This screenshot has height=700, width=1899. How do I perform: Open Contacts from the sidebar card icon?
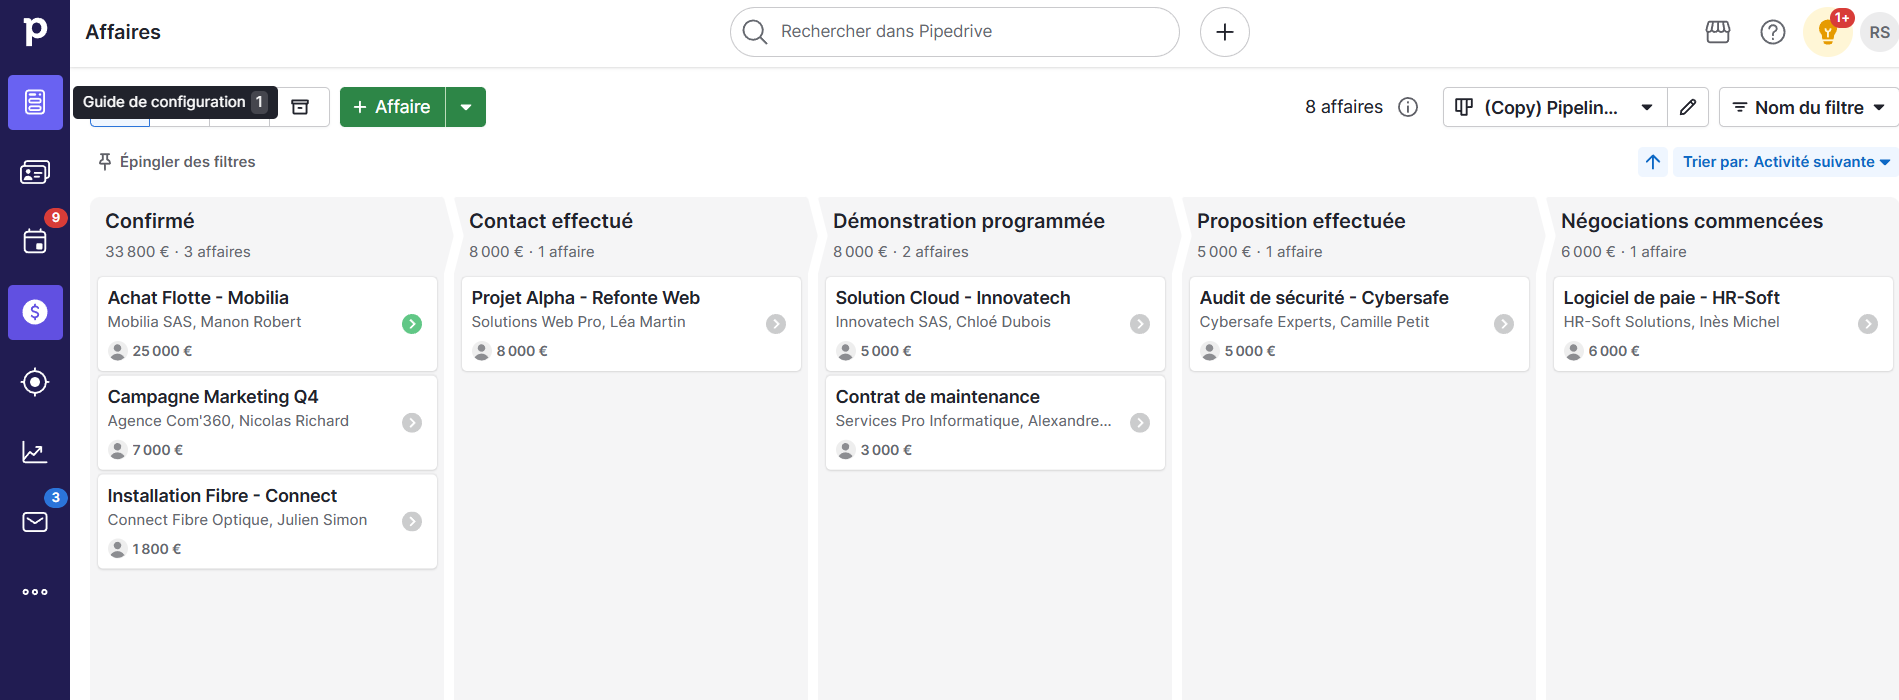[35, 172]
